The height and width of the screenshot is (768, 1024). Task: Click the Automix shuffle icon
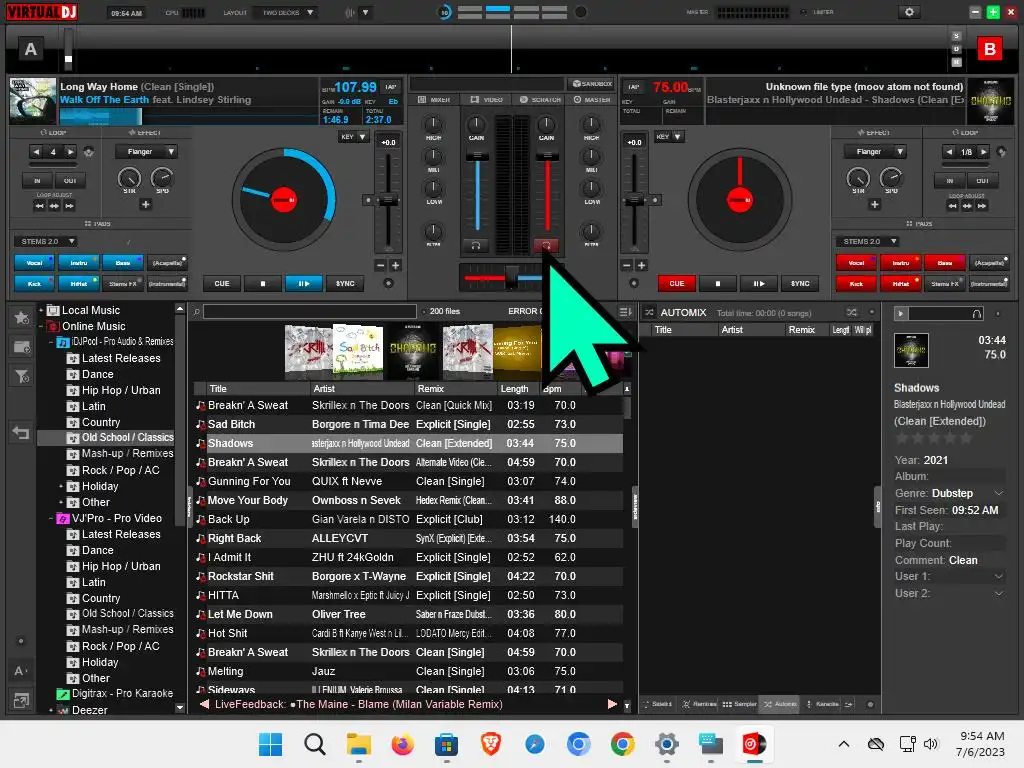coord(852,312)
